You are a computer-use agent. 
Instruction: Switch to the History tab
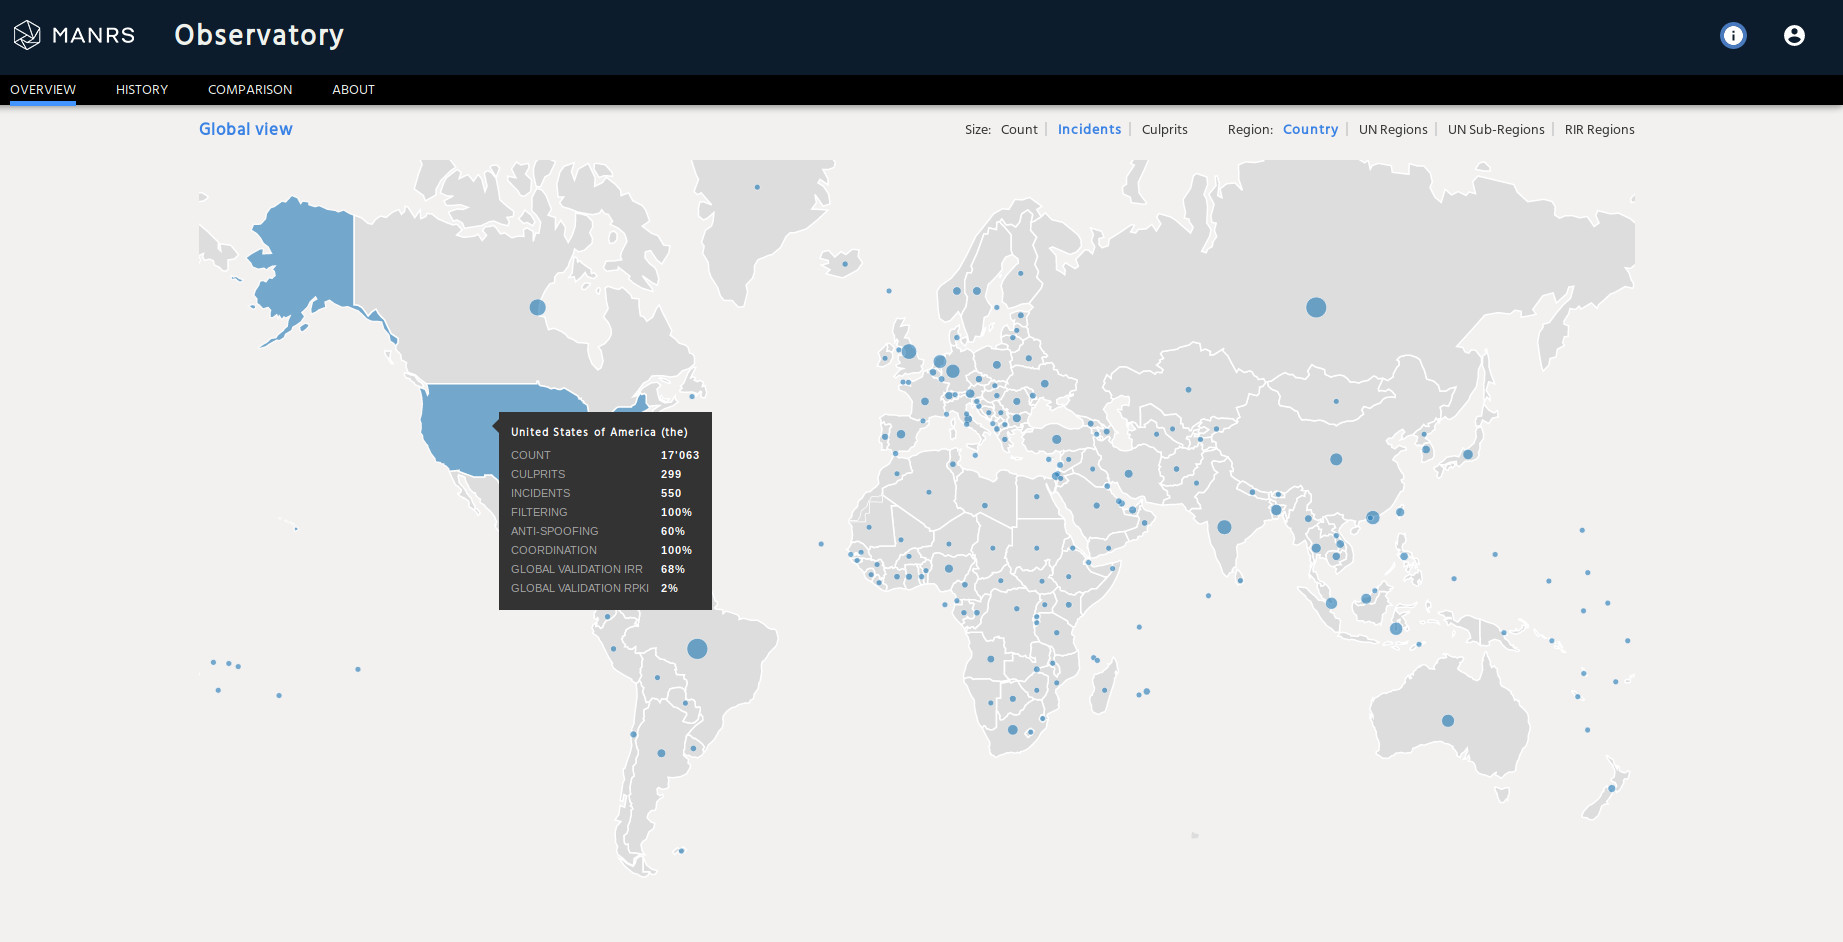coord(142,90)
